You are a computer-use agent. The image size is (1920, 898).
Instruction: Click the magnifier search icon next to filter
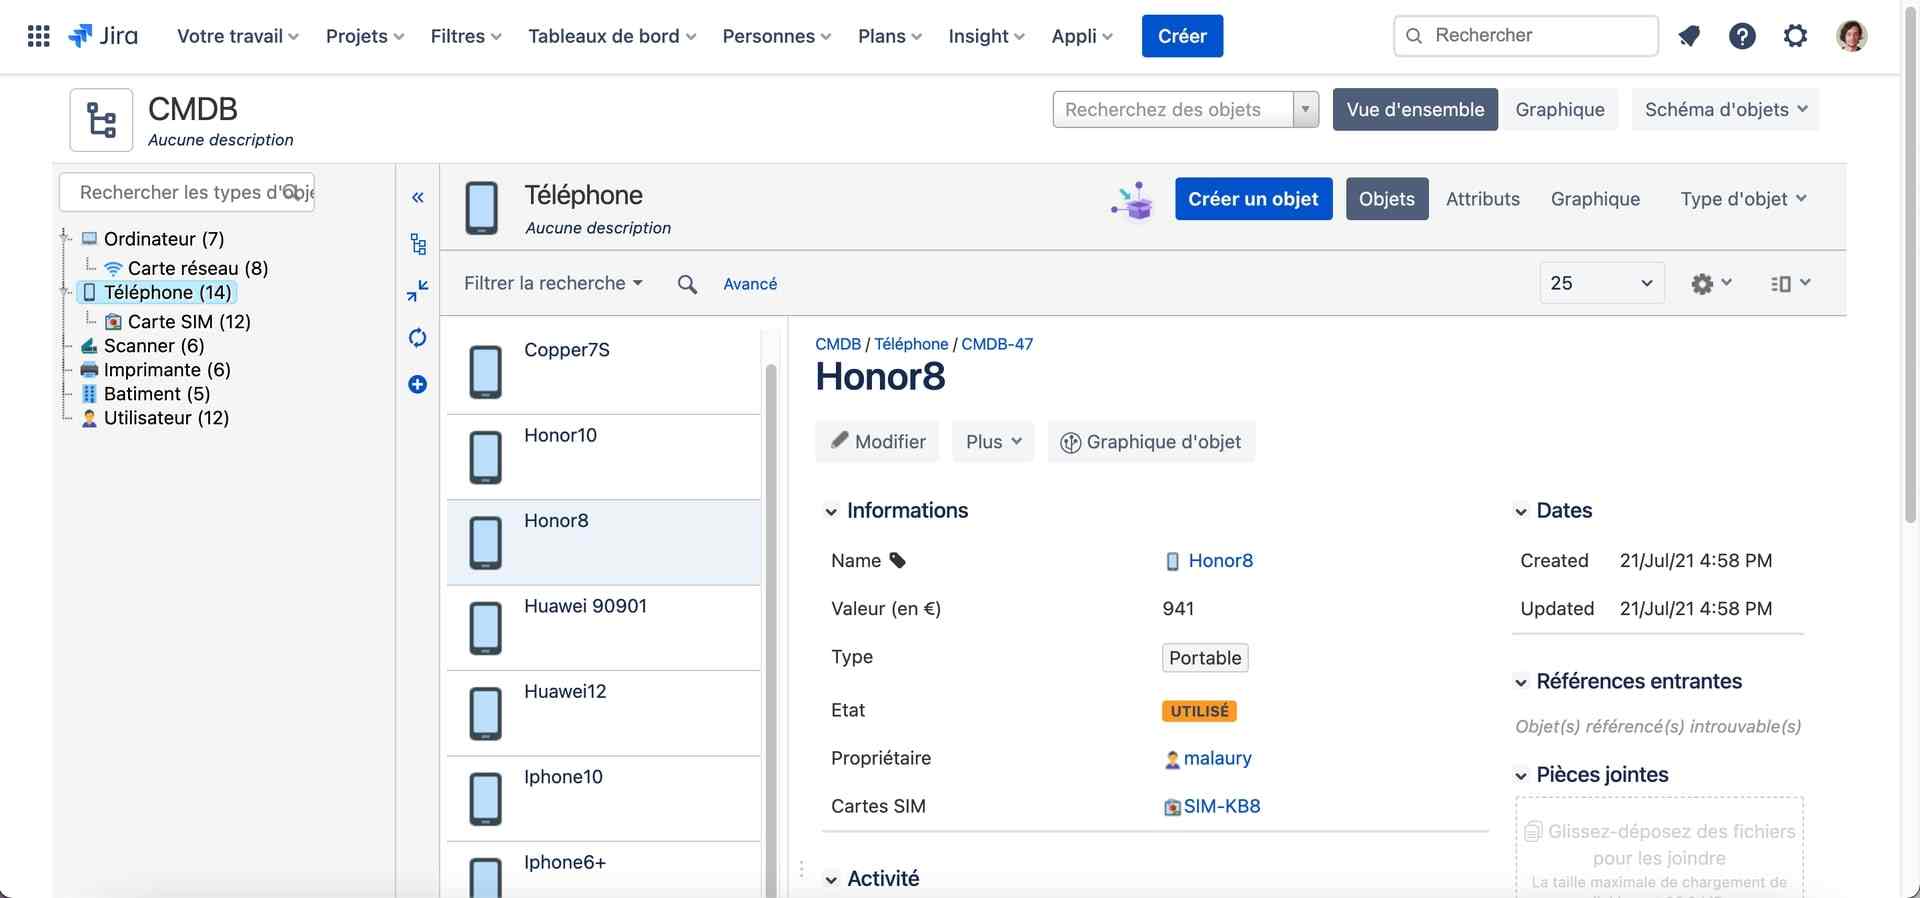[x=687, y=284]
